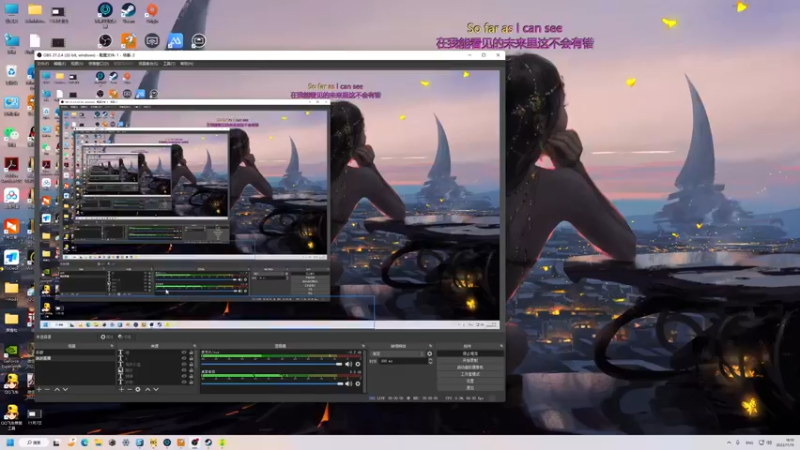Open Settings button in Controls panel
Viewport: 800px width, 450px height.
point(470,381)
